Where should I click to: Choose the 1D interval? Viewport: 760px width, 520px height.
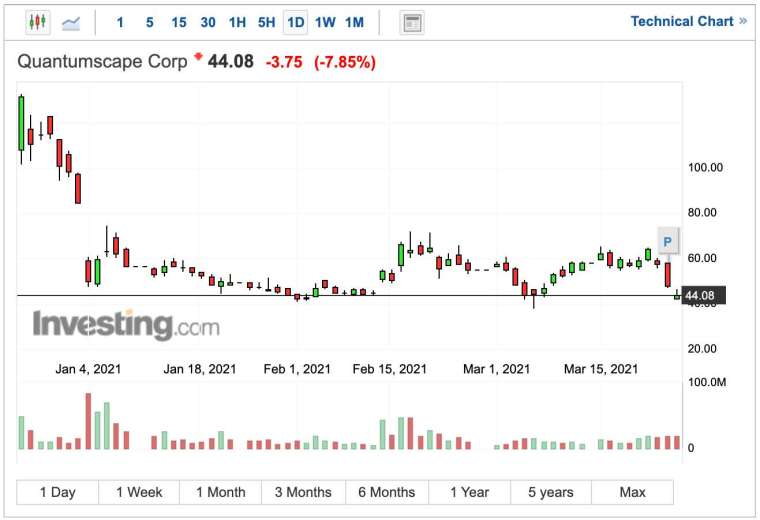coord(296,22)
